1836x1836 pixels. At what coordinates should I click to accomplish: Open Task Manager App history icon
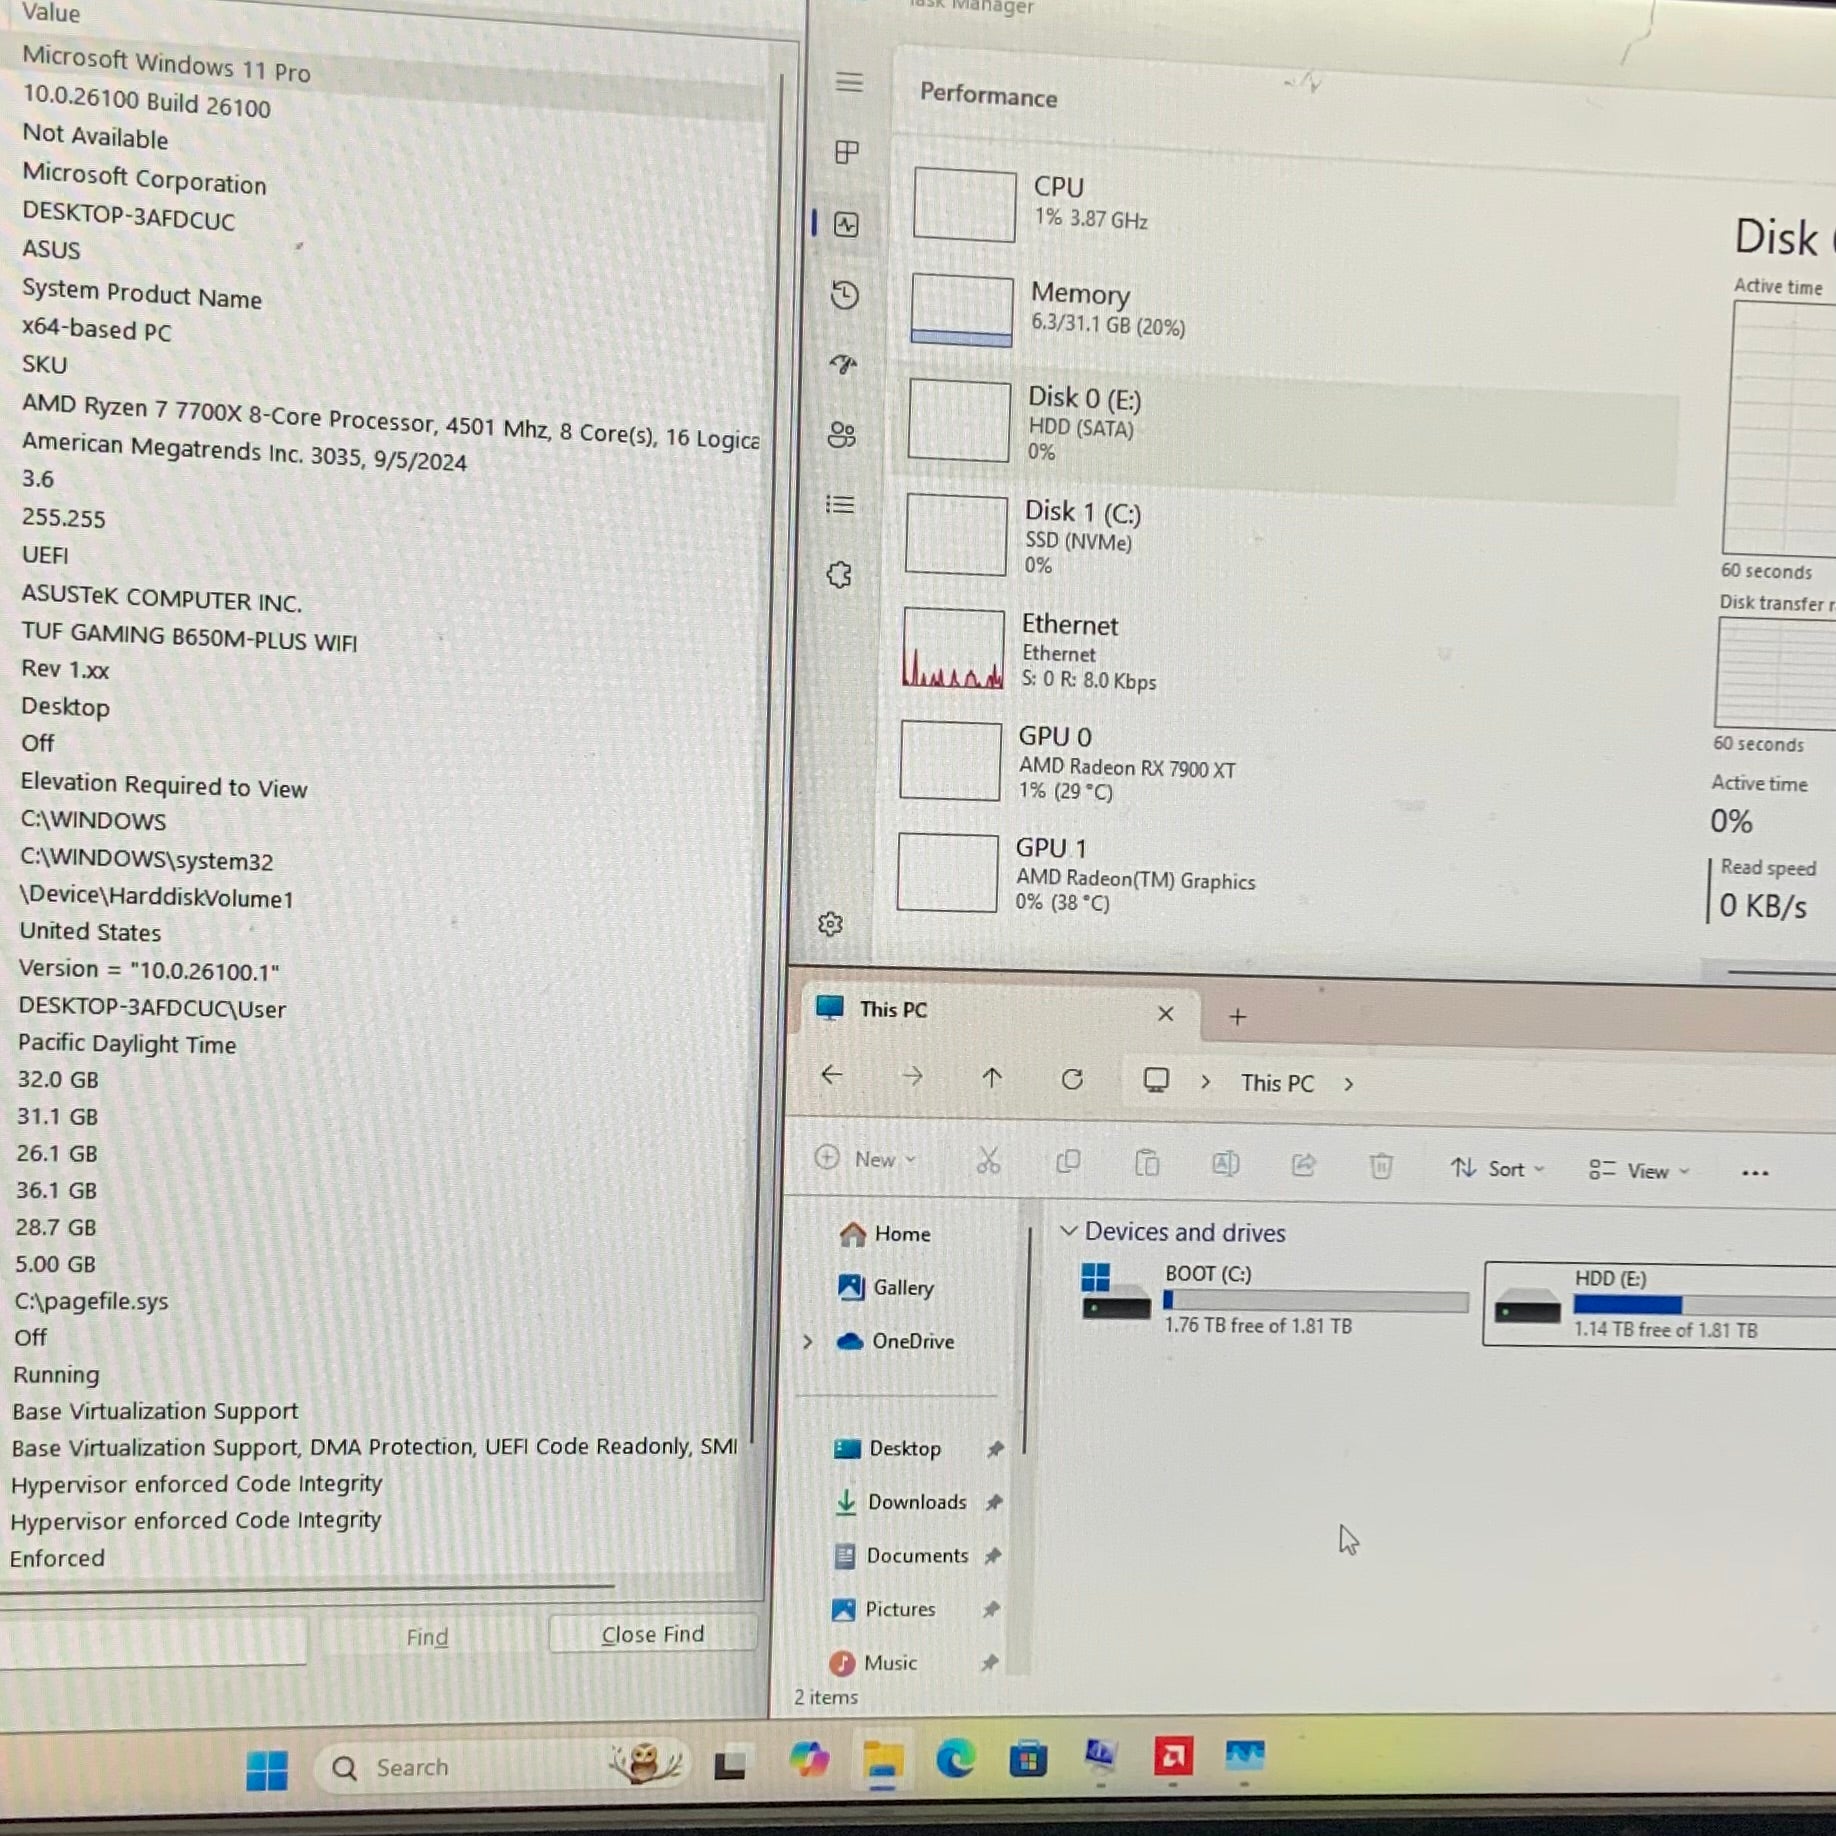point(845,295)
